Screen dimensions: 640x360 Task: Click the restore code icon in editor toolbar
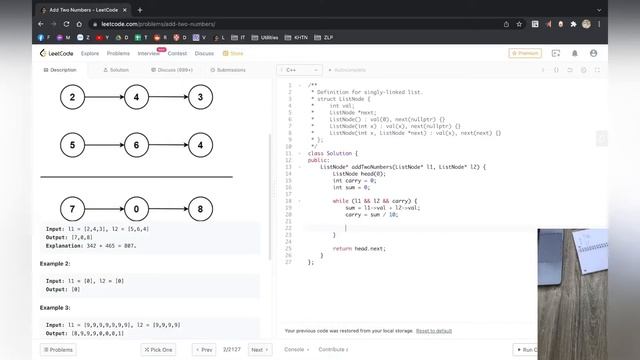coord(570,70)
